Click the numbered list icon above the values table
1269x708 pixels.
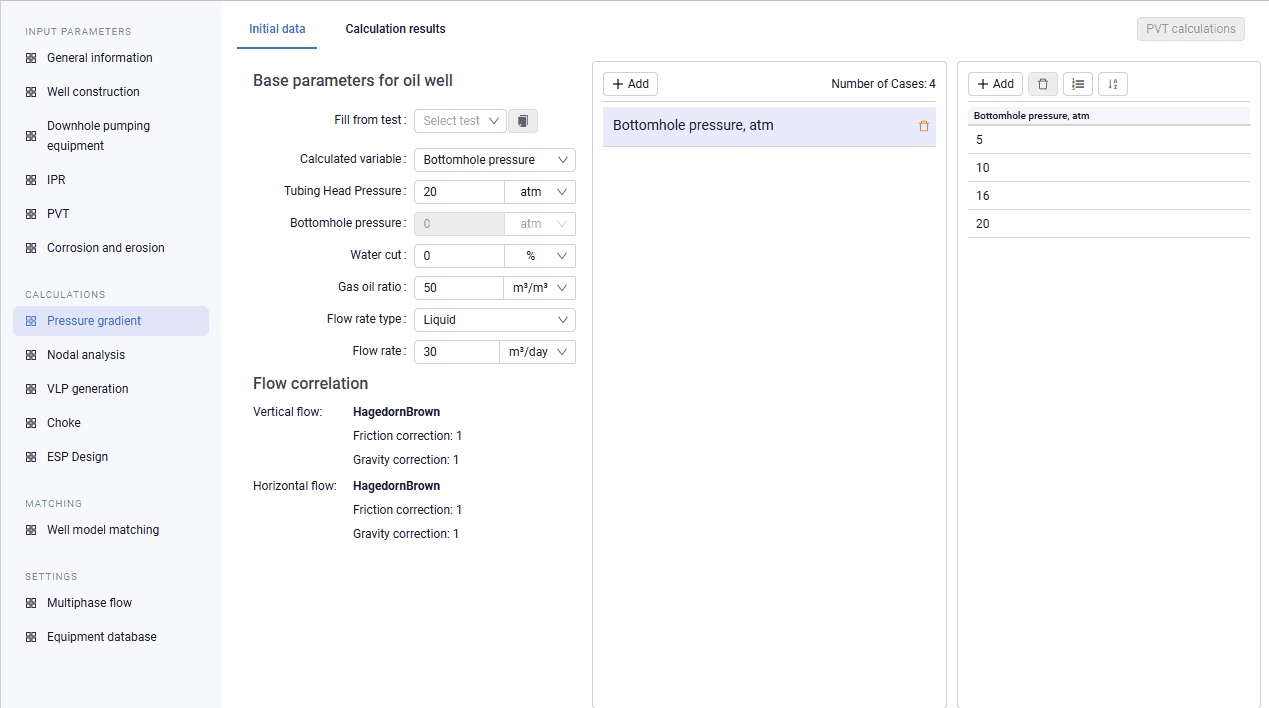1078,84
